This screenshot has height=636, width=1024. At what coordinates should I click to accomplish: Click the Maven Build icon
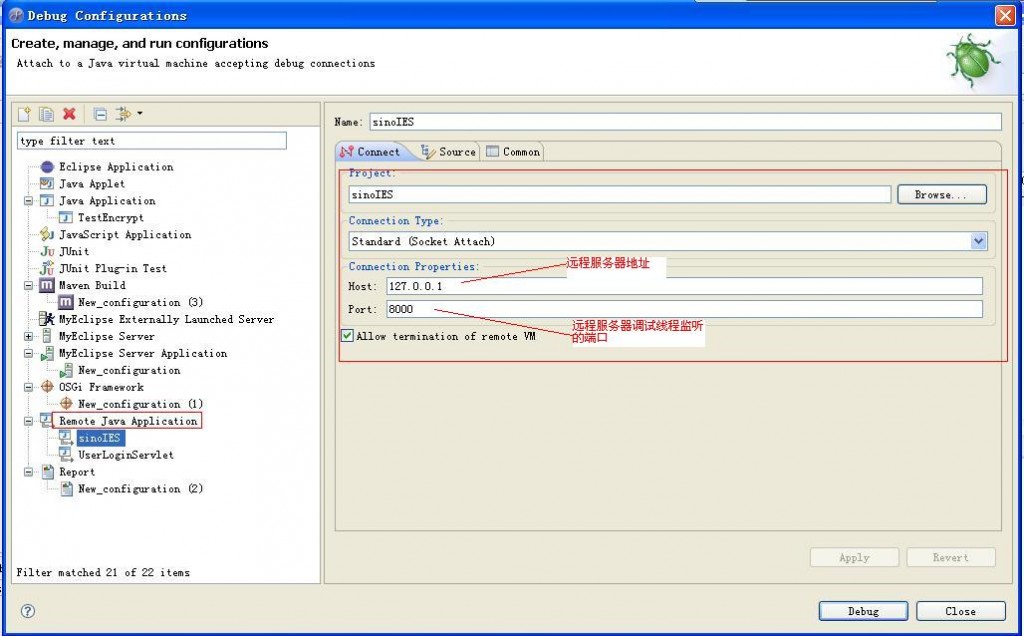47,285
